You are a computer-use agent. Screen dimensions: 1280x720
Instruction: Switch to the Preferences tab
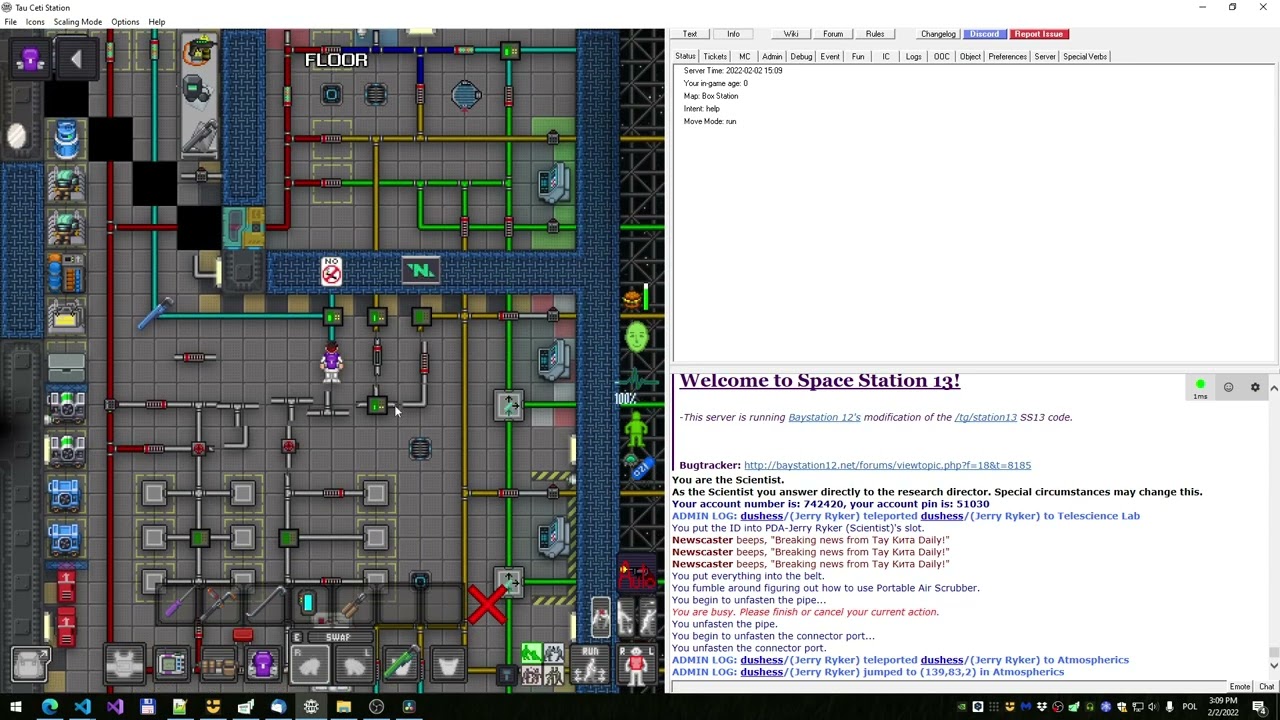1007,57
